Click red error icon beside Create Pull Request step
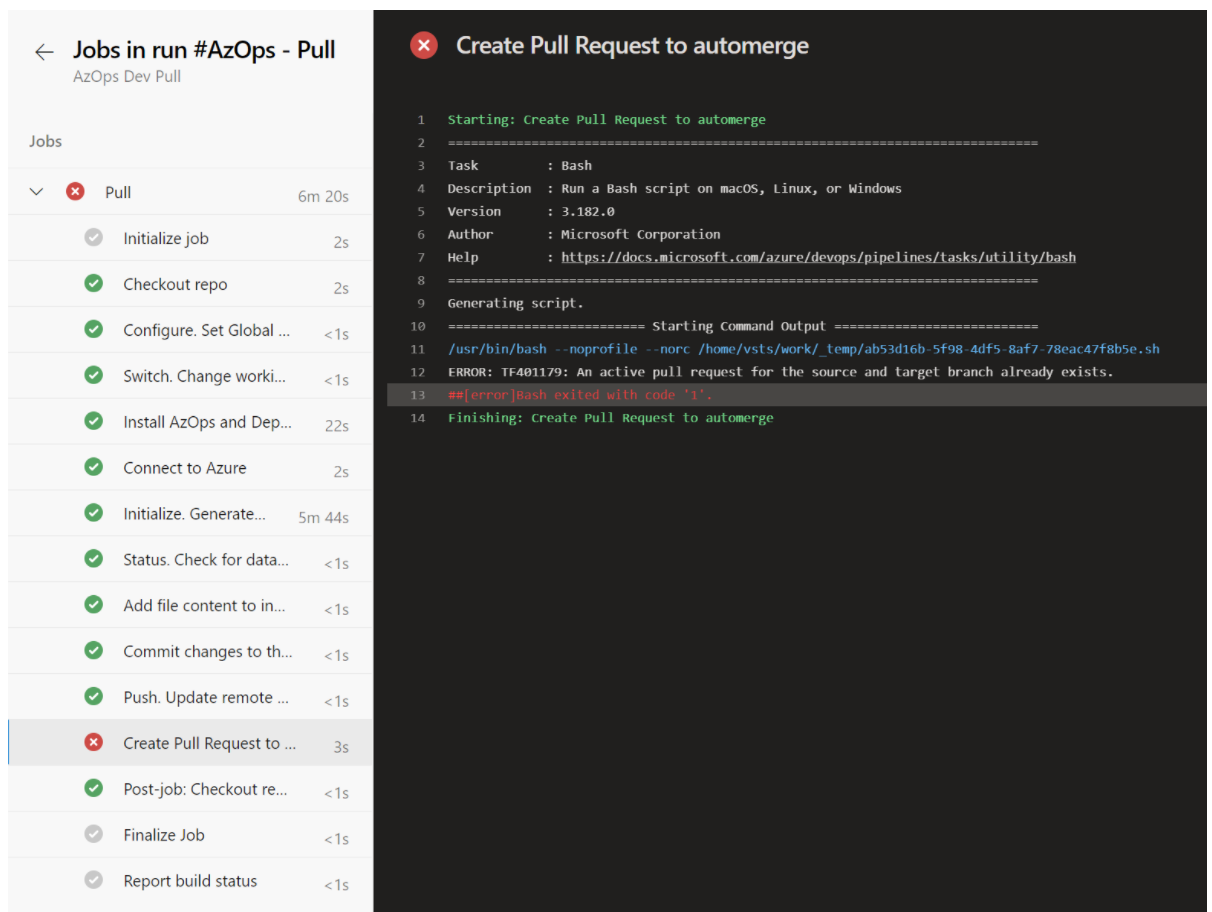Viewport: 1212px width, 912px height. pos(94,742)
